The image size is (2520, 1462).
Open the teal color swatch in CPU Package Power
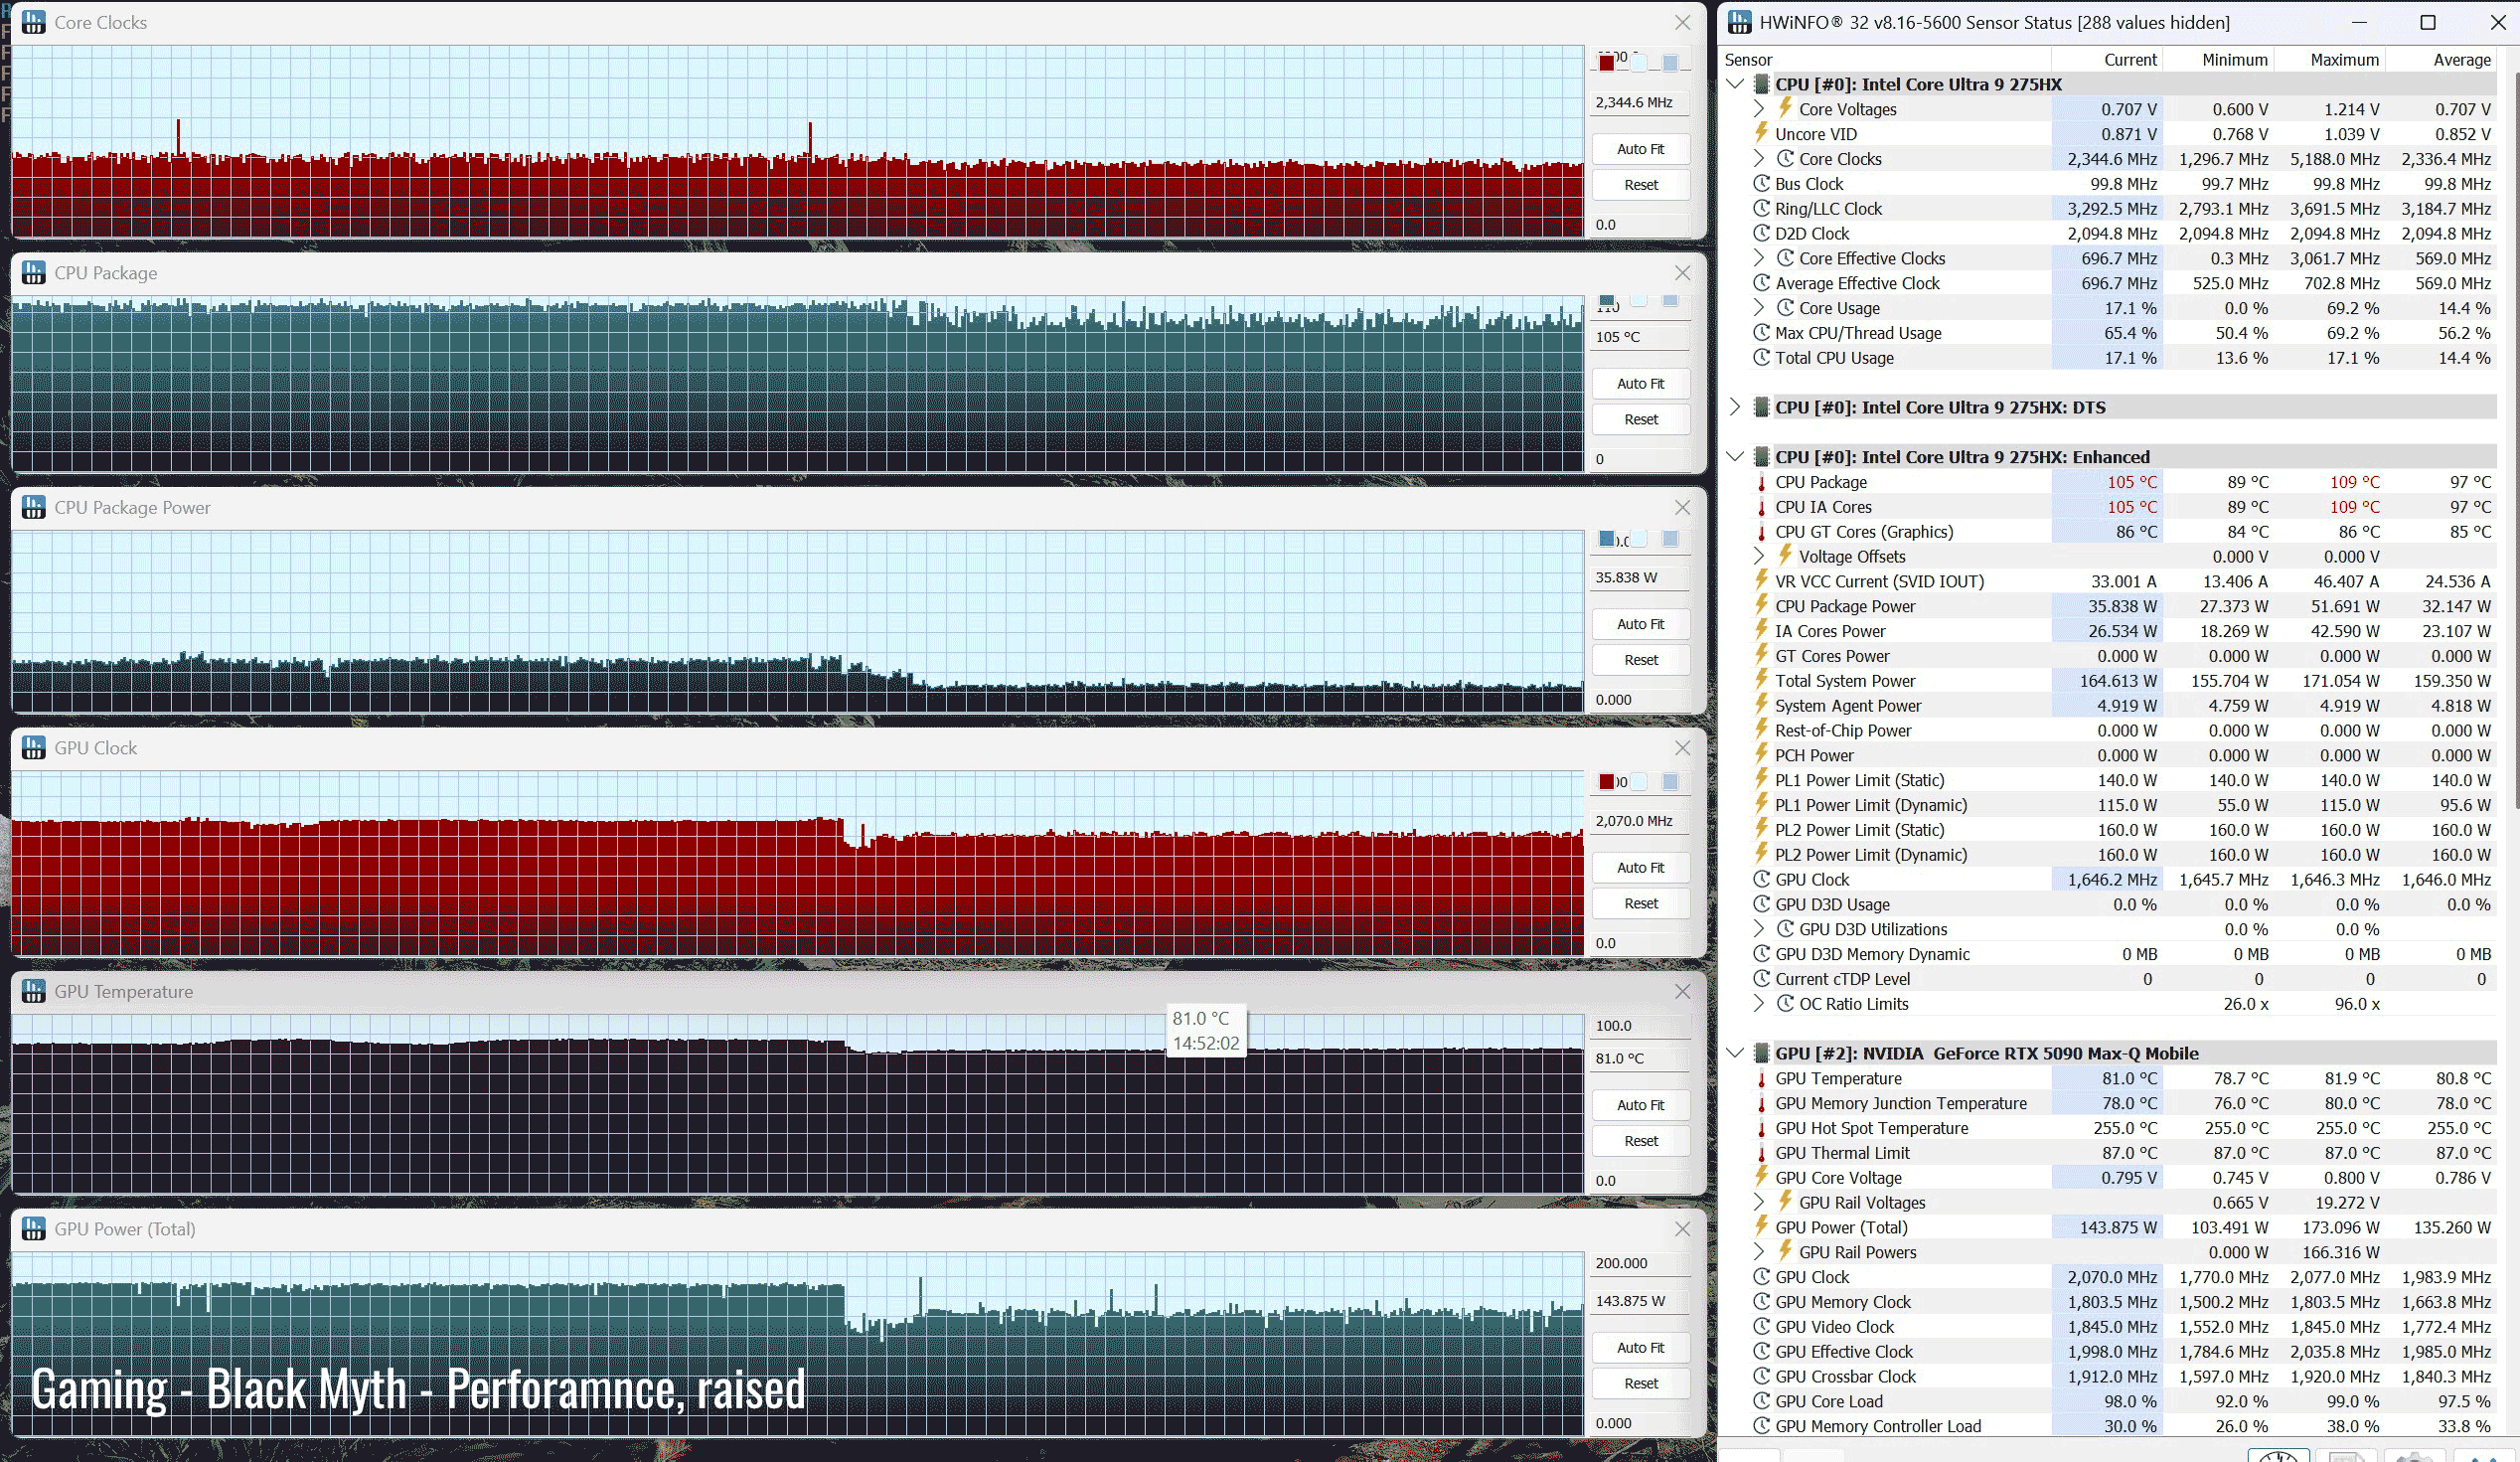pyautogui.click(x=1606, y=539)
